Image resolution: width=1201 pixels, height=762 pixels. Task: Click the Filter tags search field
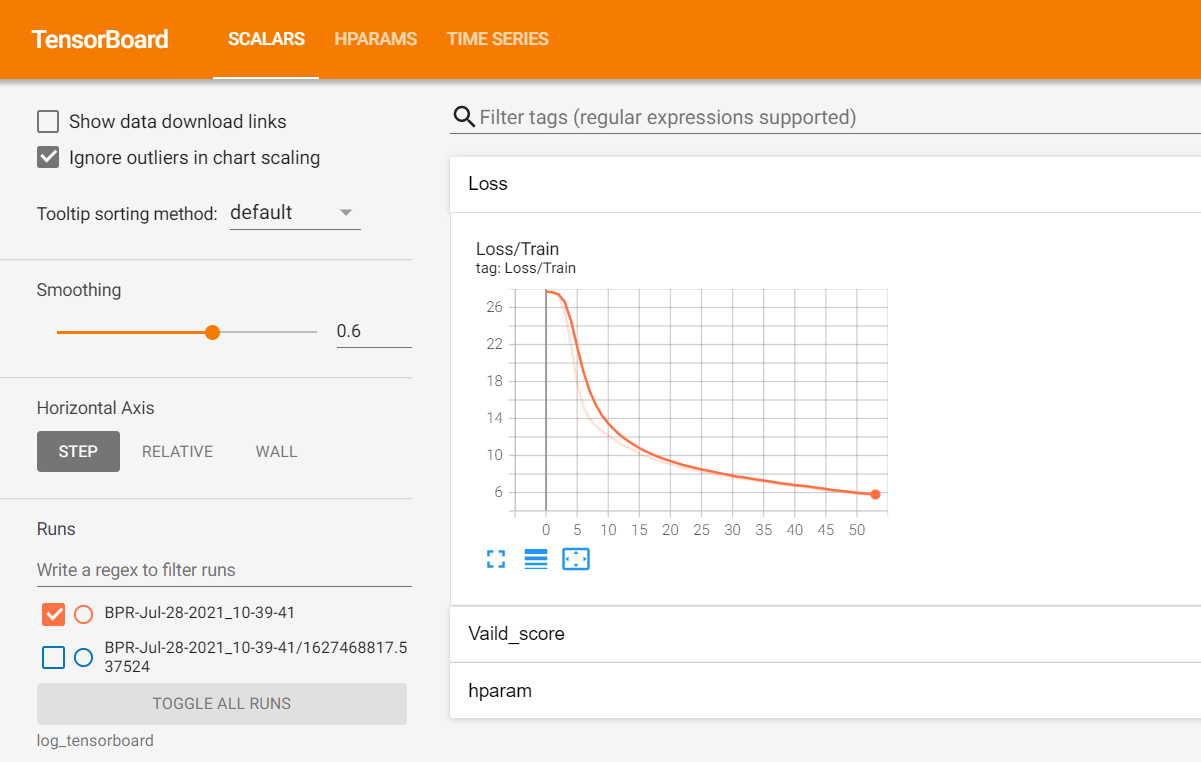point(830,117)
